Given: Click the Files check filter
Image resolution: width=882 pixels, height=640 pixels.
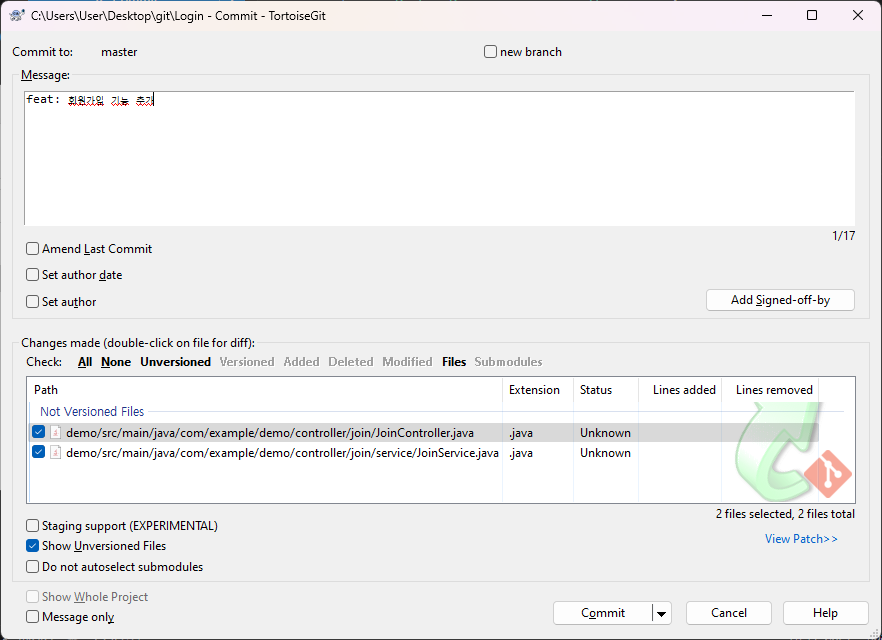Looking at the screenshot, I should 454,362.
